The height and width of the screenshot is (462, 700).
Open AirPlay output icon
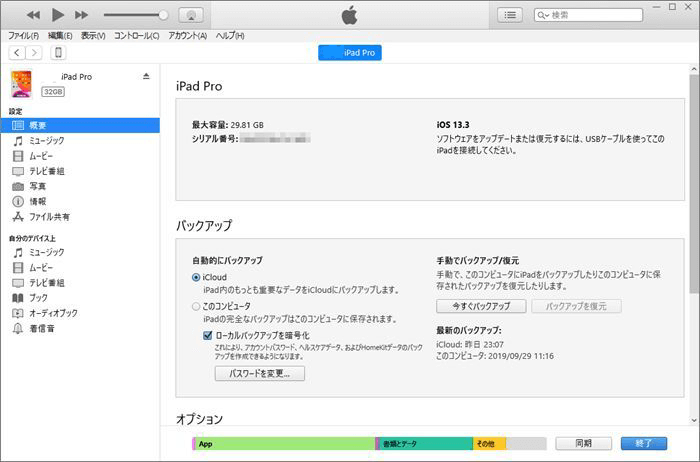tap(192, 15)
